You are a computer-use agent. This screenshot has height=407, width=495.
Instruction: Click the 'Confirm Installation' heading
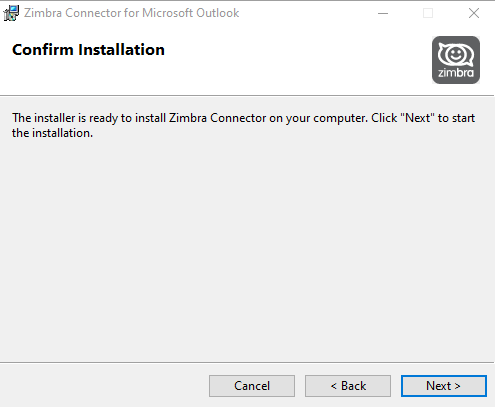(88, 50)
